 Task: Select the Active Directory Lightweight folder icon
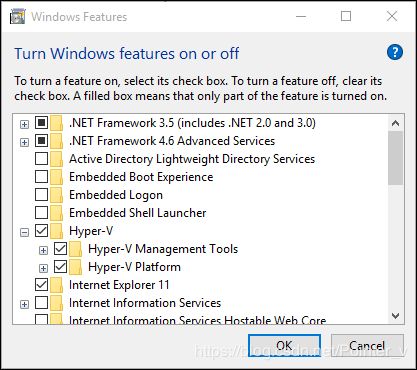point(57,159)
